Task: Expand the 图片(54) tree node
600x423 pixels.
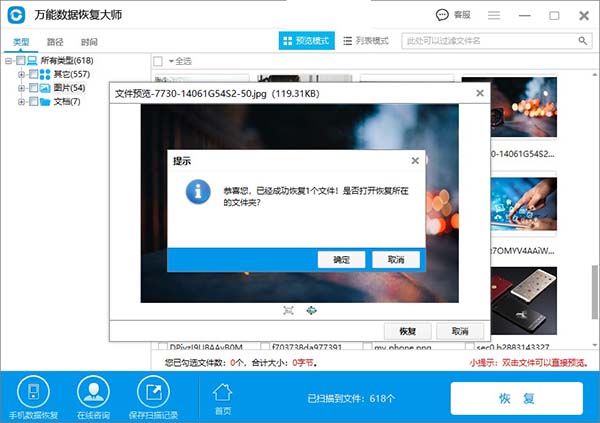Action: tap(21, 88)
